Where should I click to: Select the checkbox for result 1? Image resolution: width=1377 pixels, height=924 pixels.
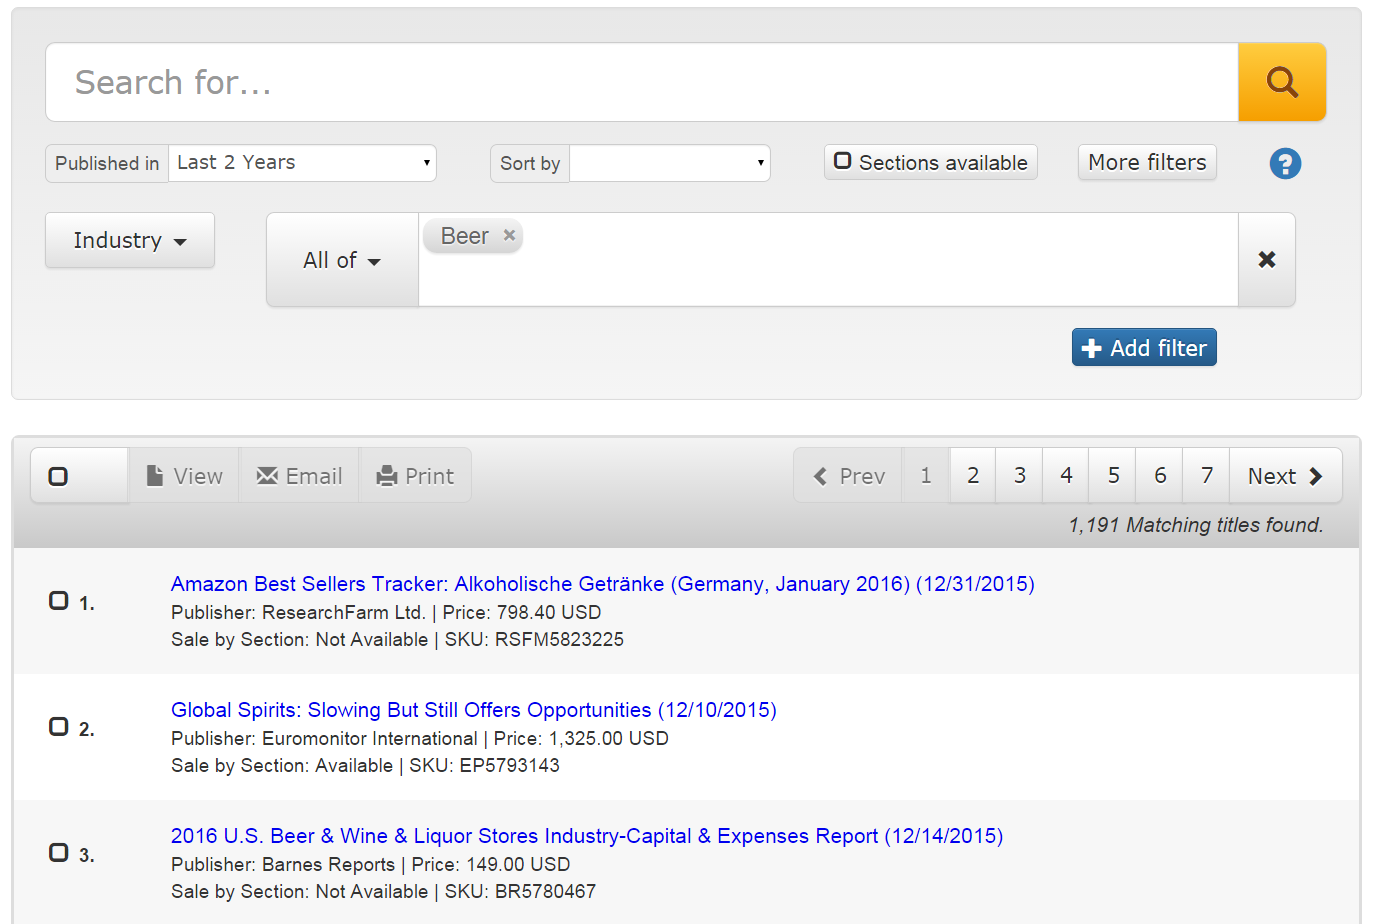(59, 601)
